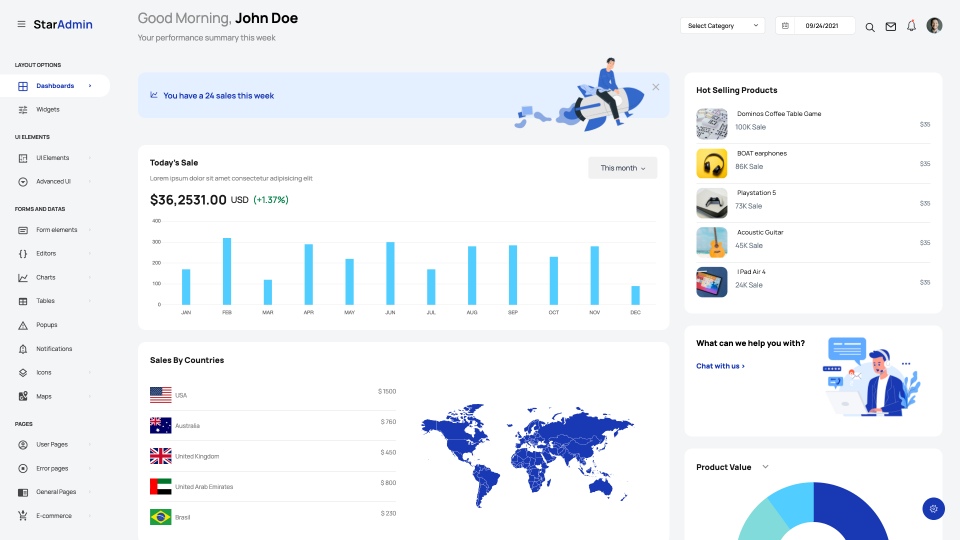
Task: Open the General Pages menu item
Action: tap(55, 492)
